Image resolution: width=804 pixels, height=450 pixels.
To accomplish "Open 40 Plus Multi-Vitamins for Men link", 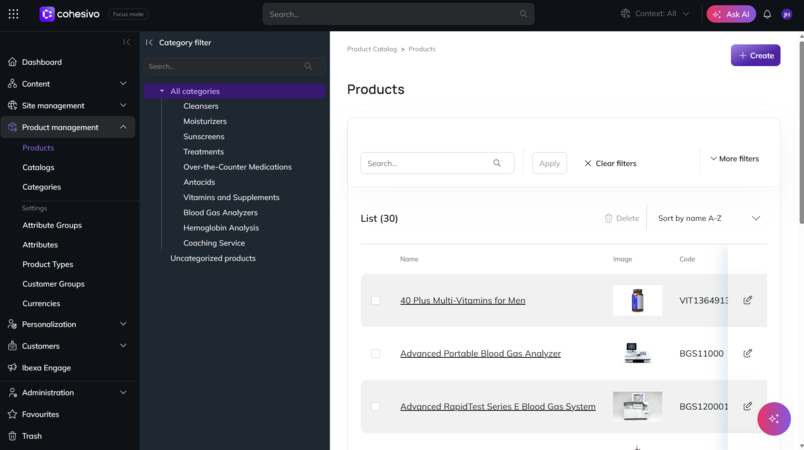I will coord(463,300).
